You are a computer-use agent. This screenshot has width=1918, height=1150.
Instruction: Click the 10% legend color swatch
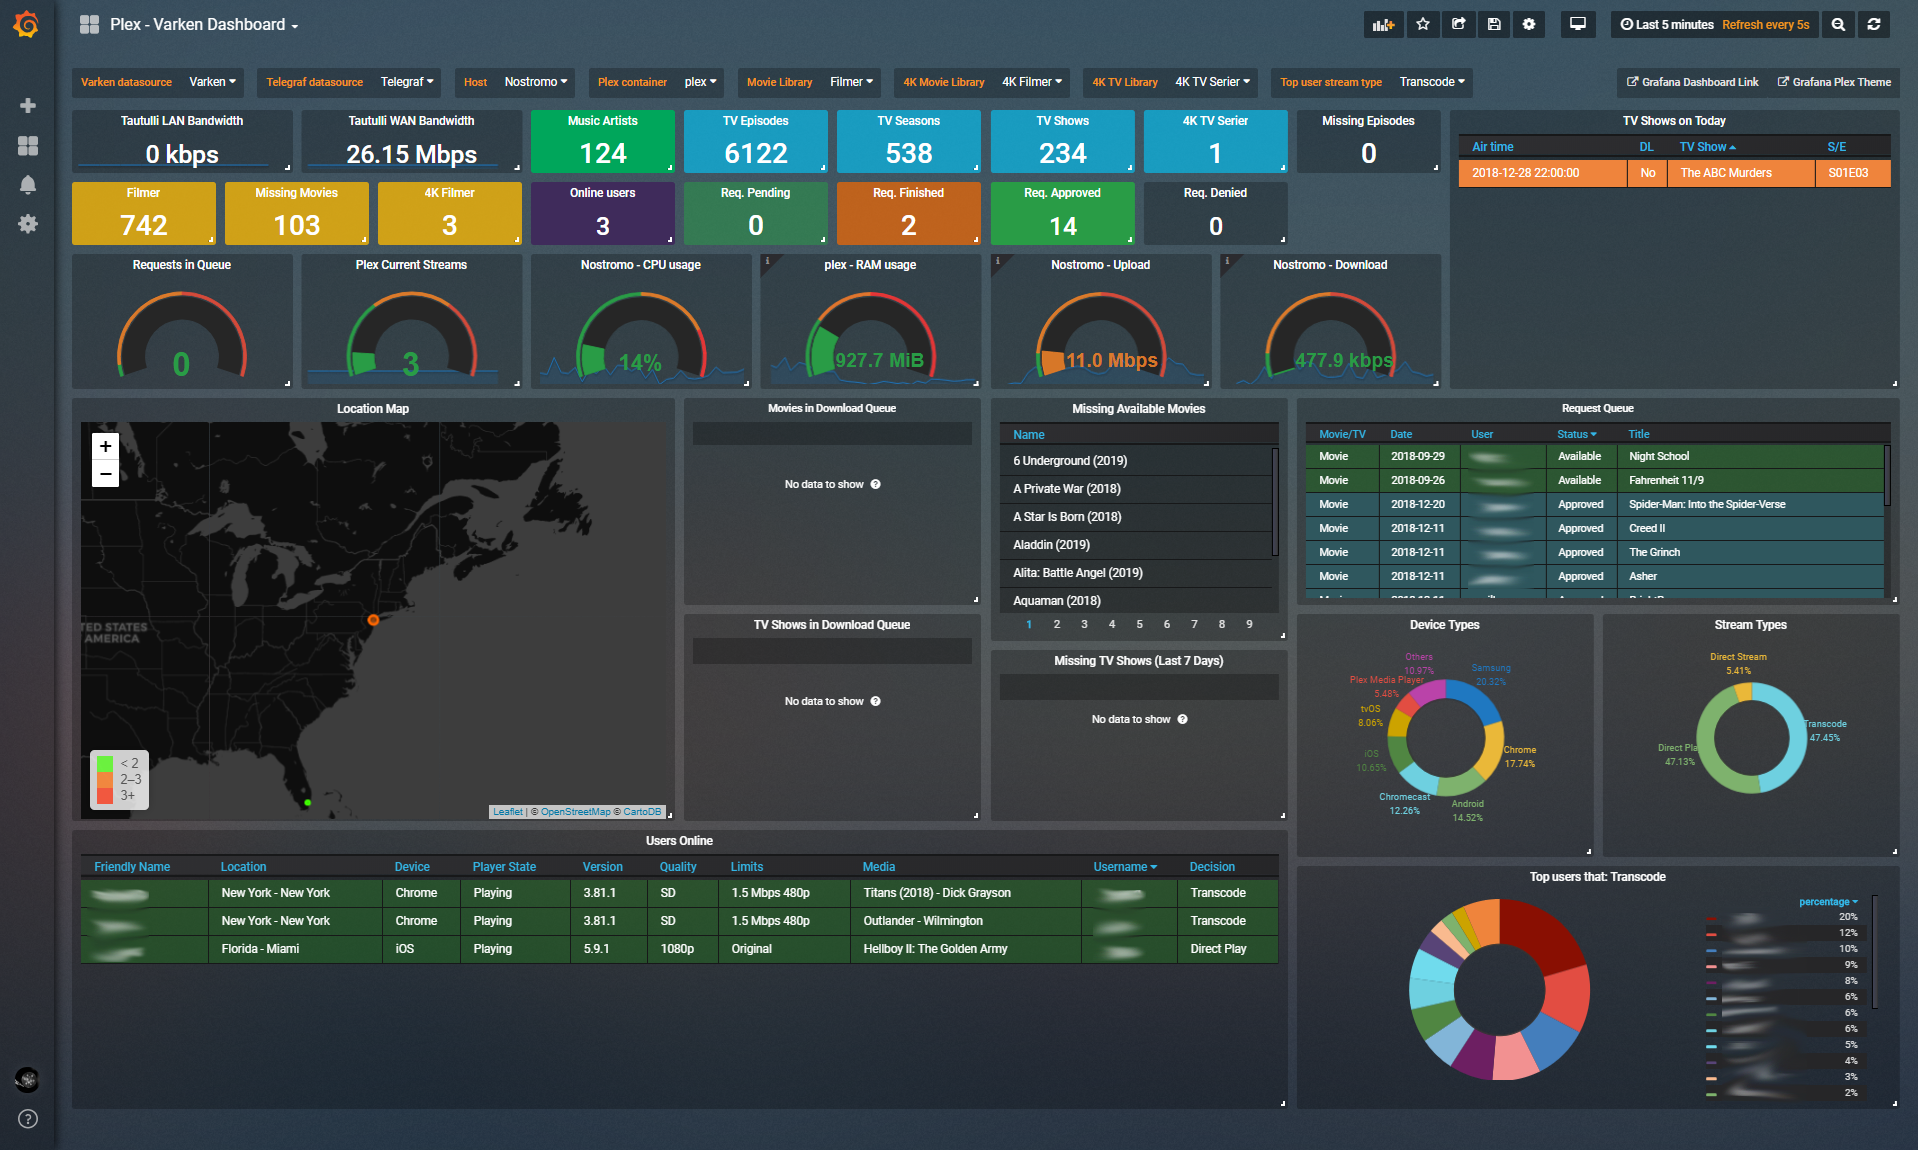coord(1712,950)
